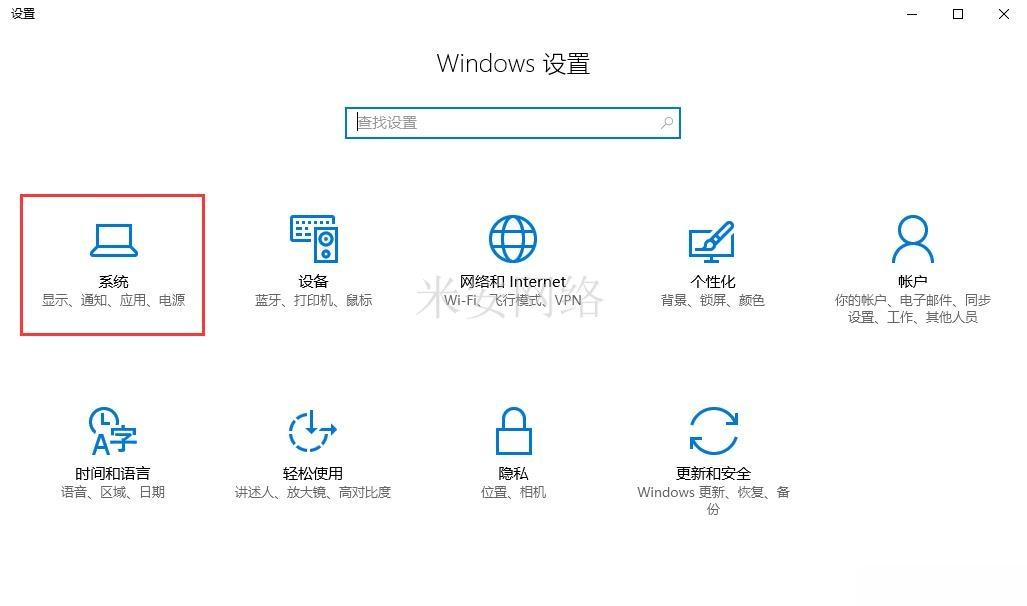Click 语音、区域、日期 subtitle
The width and height of the screenshot is (1027, 606).
pos(113,493)
